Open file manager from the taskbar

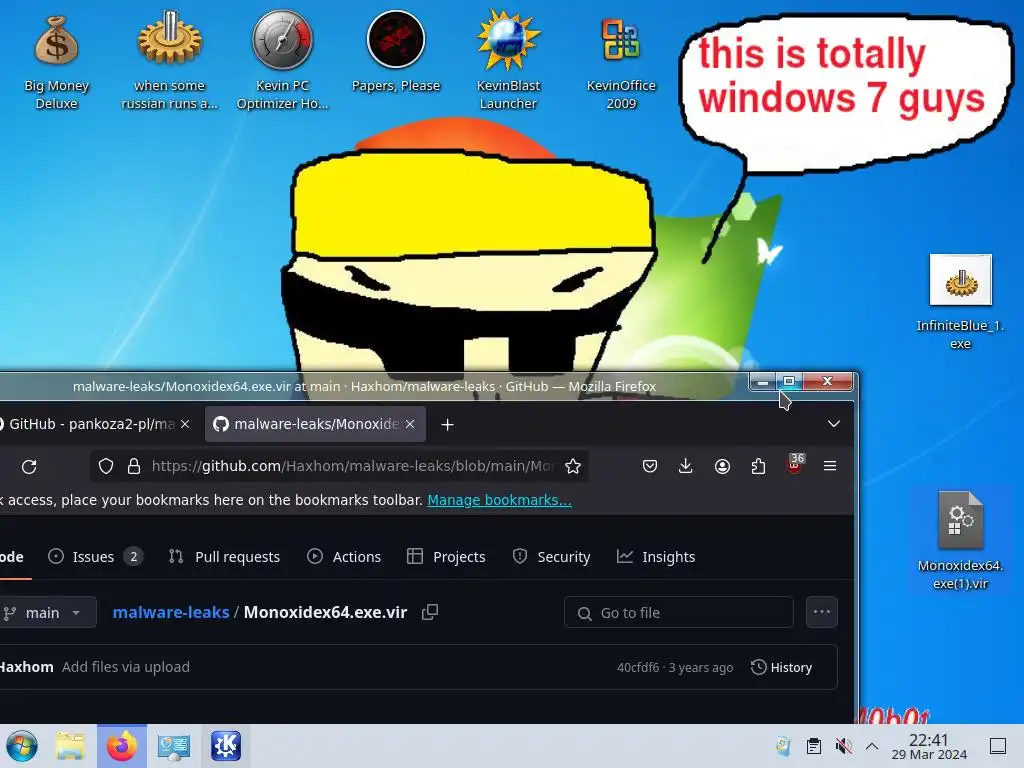tap(70, 746)
